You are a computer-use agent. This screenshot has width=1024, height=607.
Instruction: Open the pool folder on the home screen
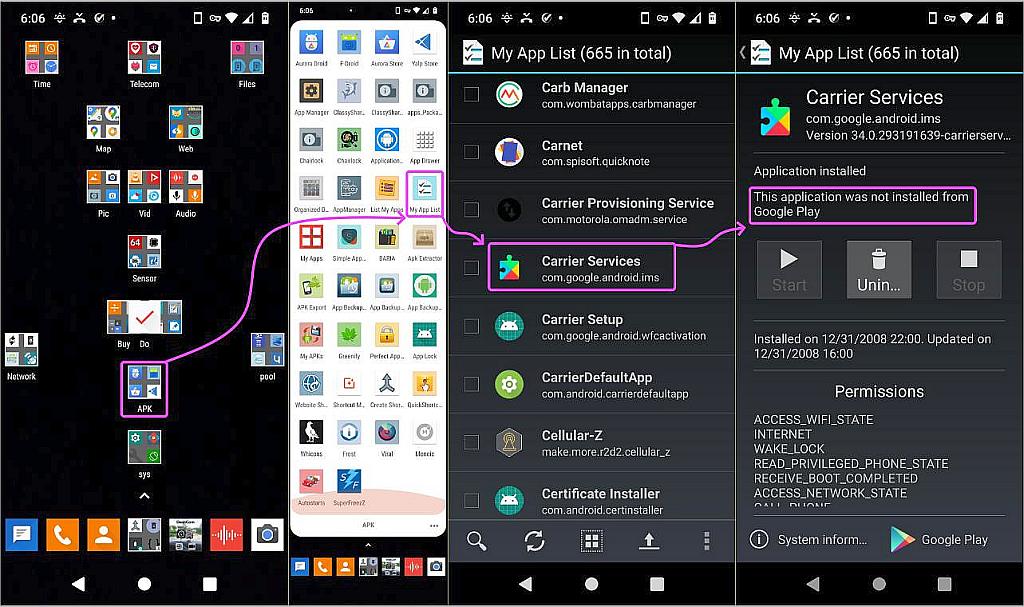coord(267,357)
